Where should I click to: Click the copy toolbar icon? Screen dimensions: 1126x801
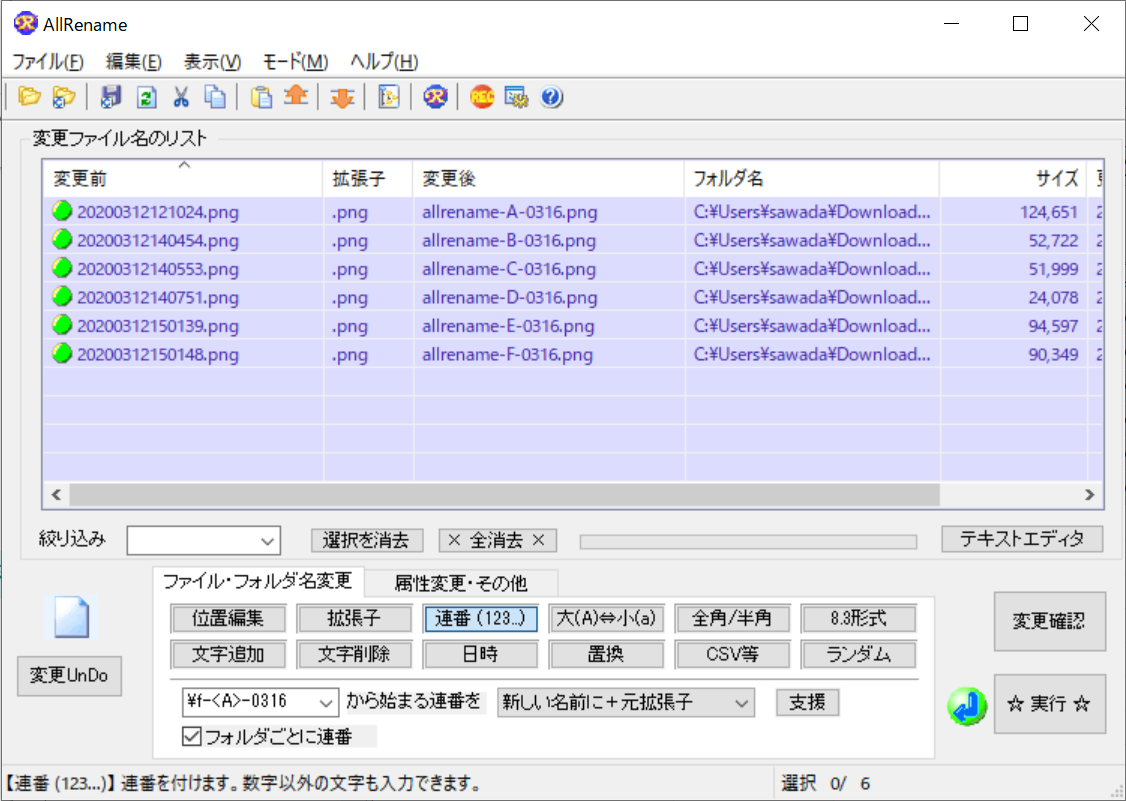pos(215,97)
